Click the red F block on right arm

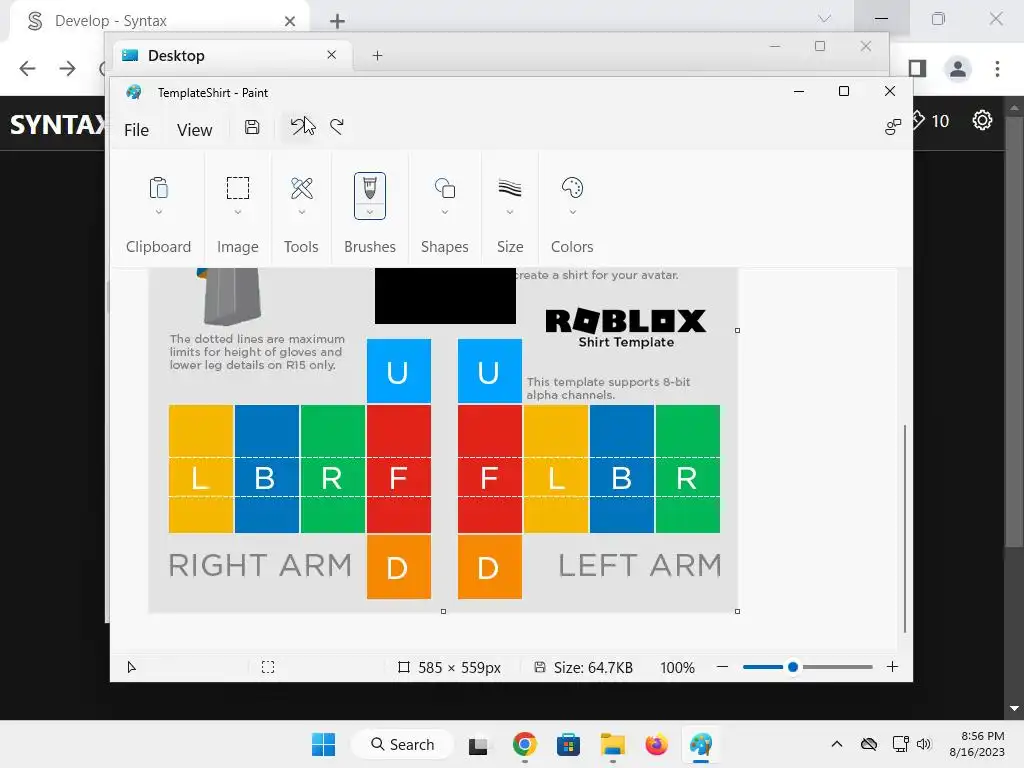click(x=398, y=469)
